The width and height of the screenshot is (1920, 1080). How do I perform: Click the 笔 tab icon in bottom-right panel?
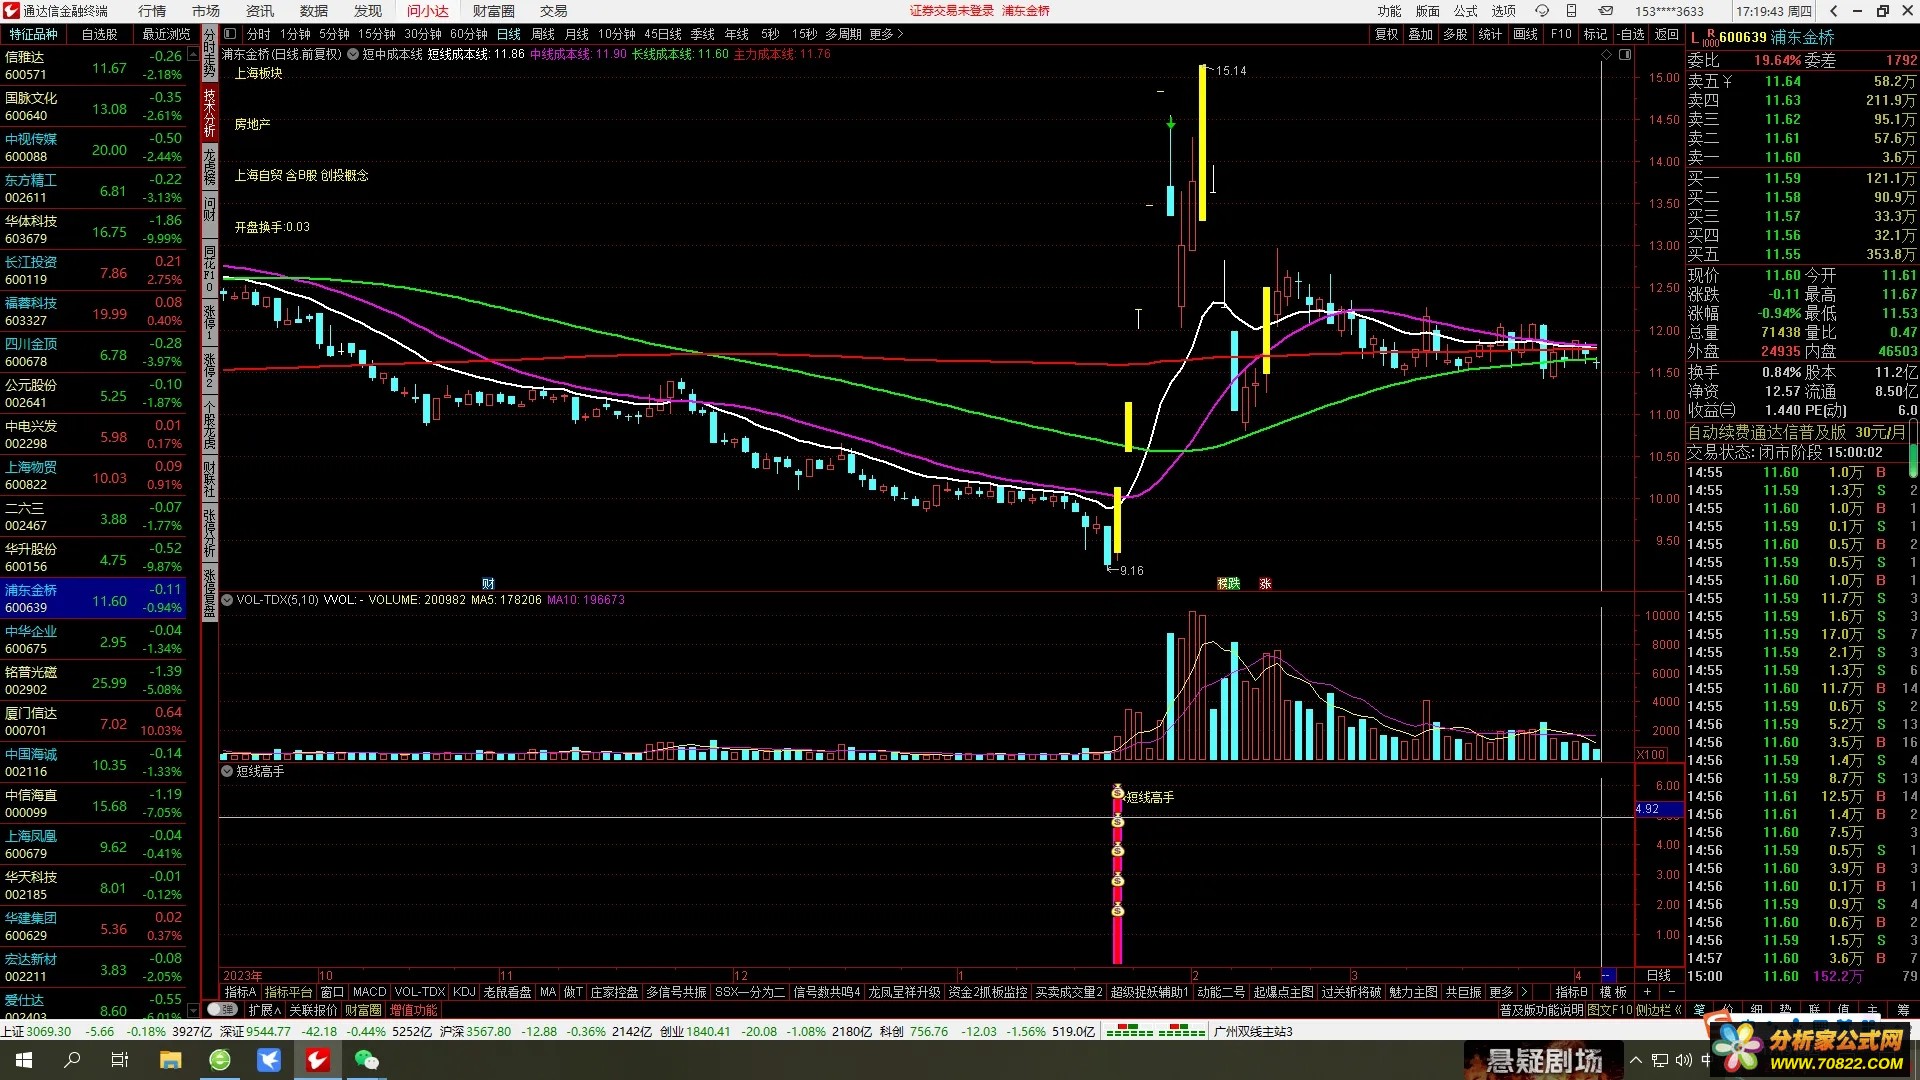(x=1699, y=1010)
